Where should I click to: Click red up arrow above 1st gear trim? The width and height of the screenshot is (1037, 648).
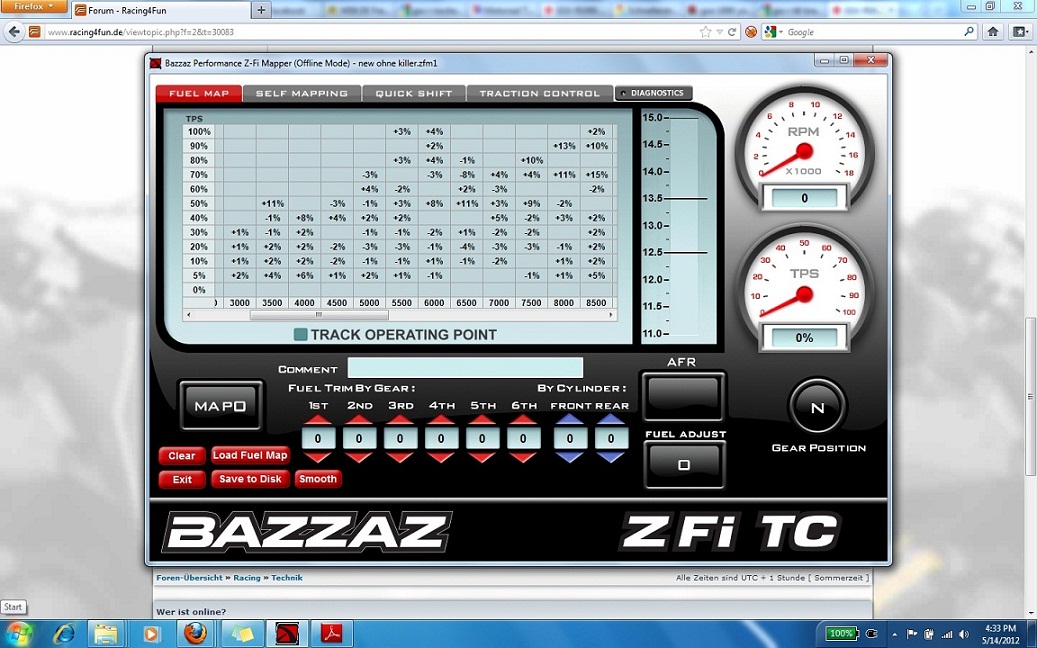[x=318, y=419]
